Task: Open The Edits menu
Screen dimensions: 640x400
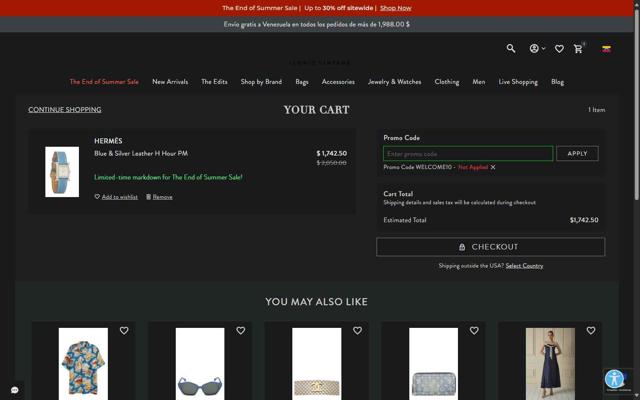Action: [214, 82]
